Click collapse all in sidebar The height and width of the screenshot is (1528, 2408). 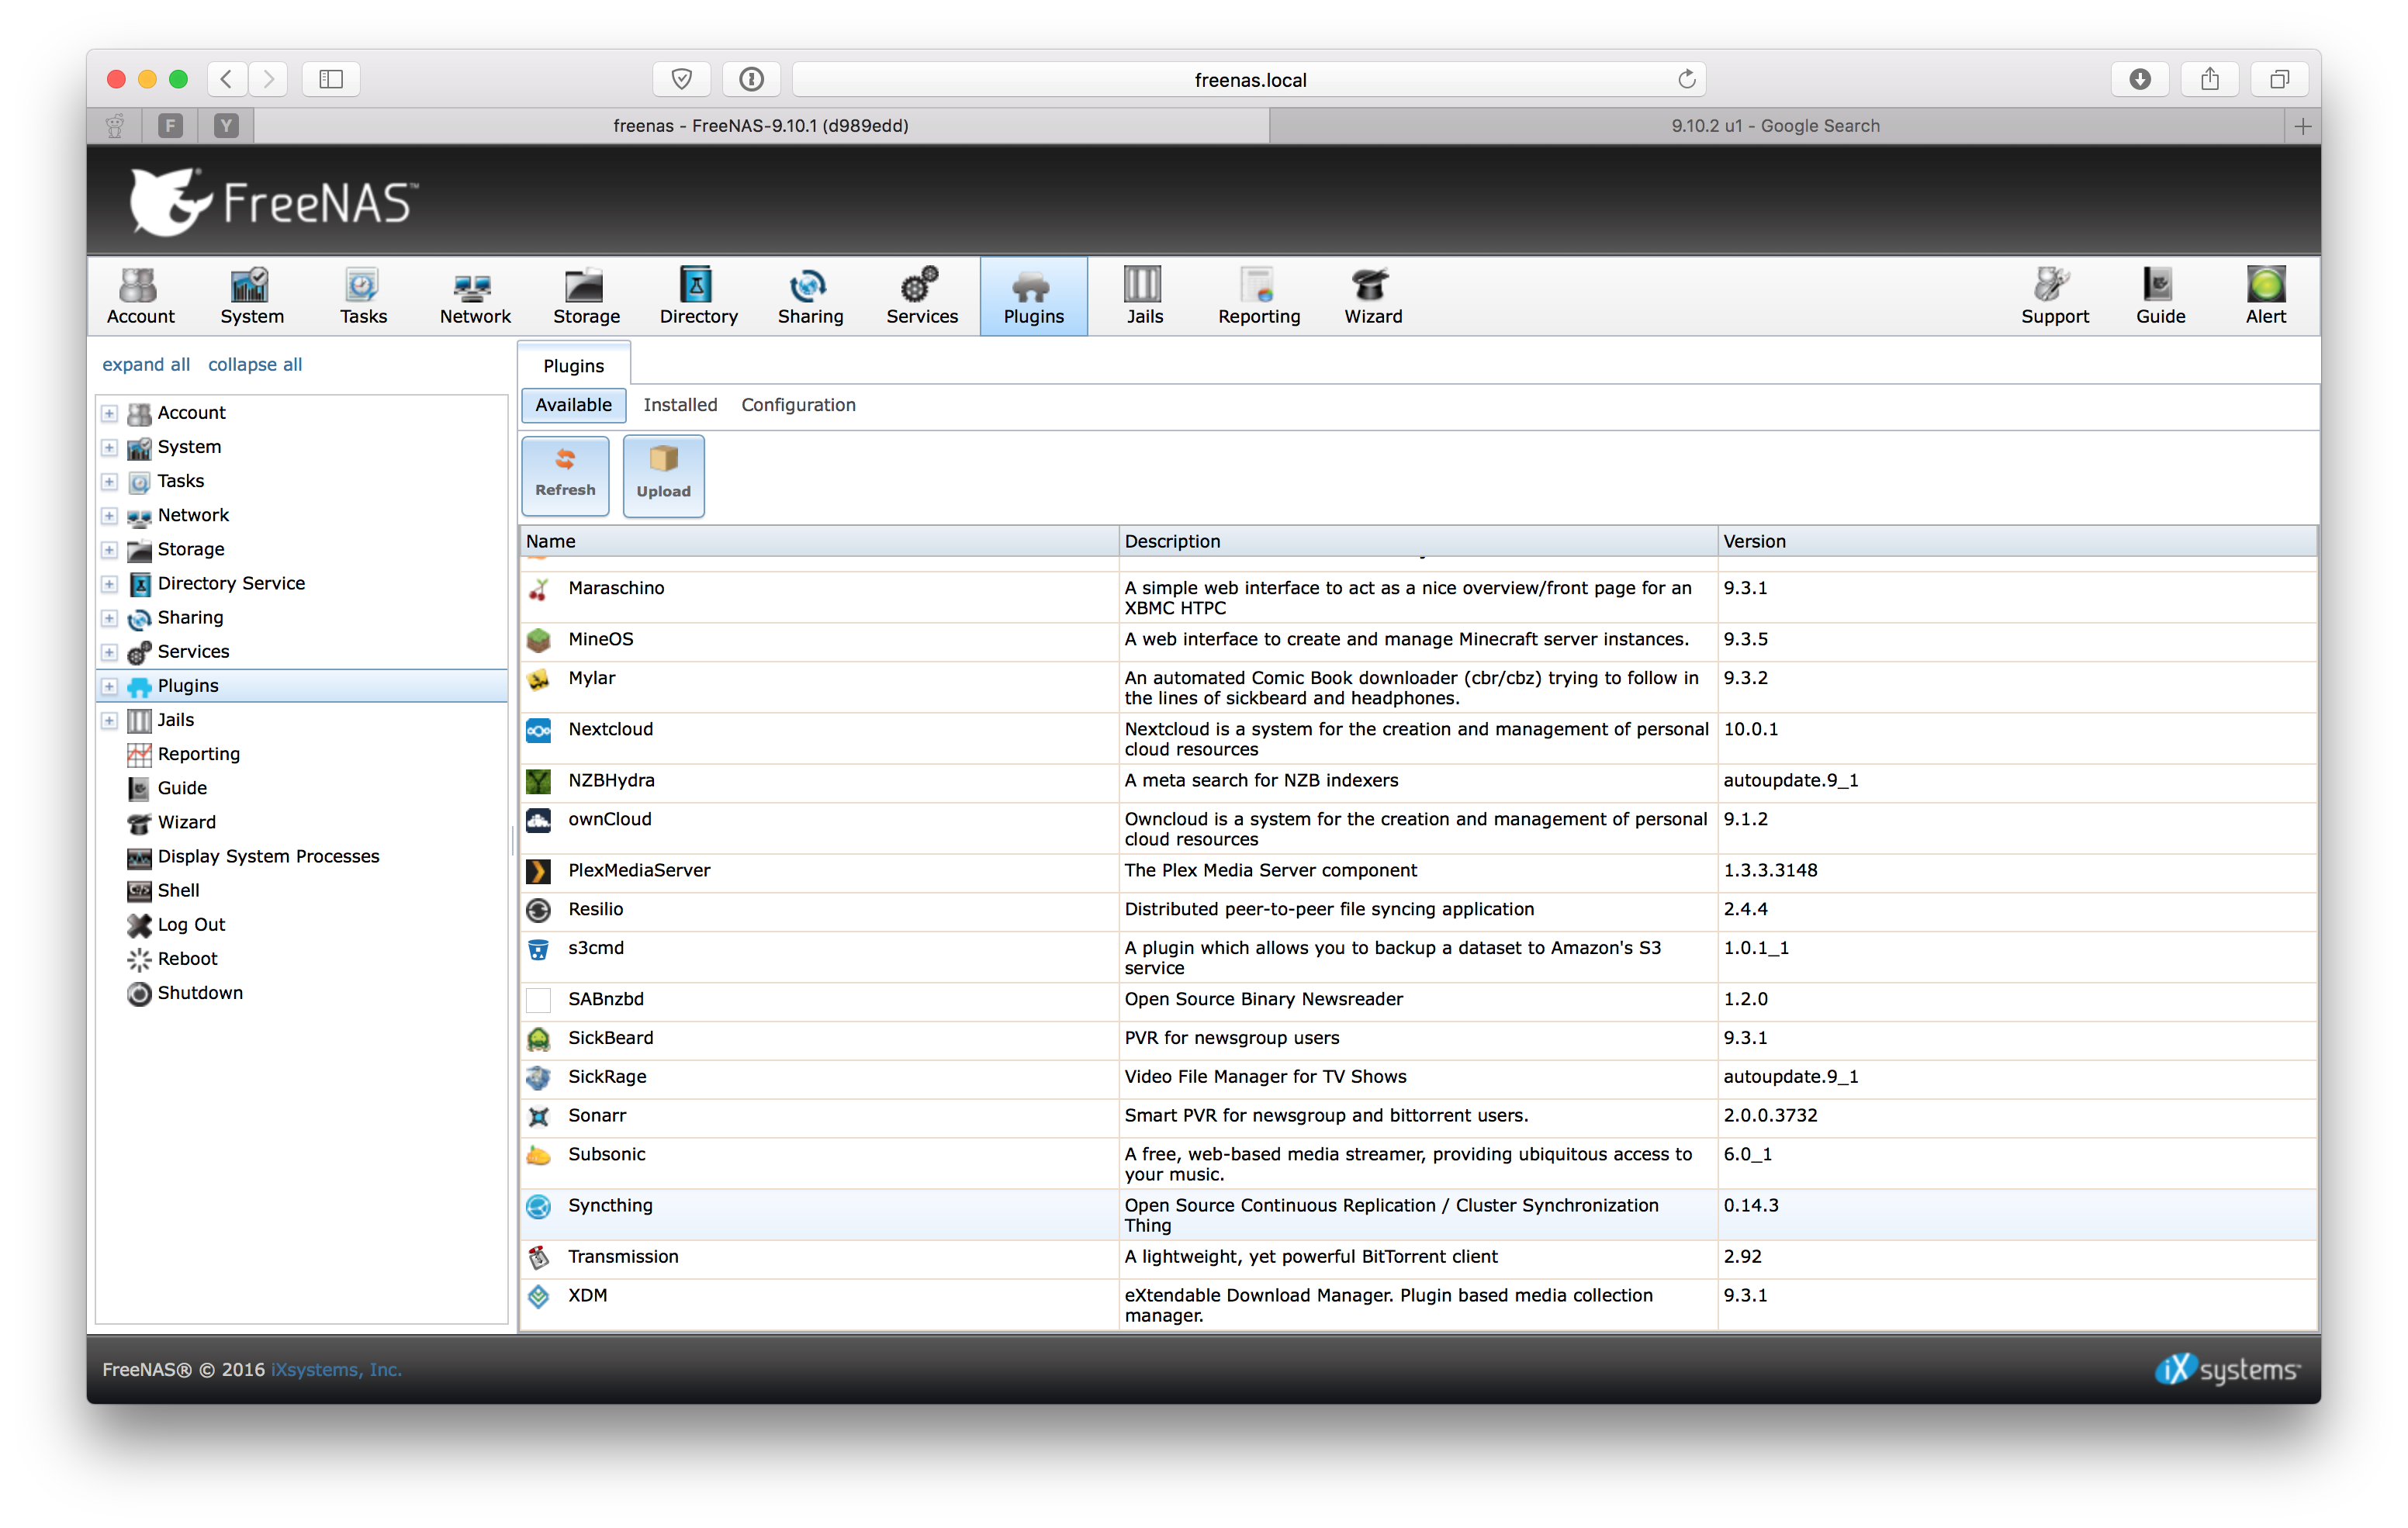coord(253,363)
